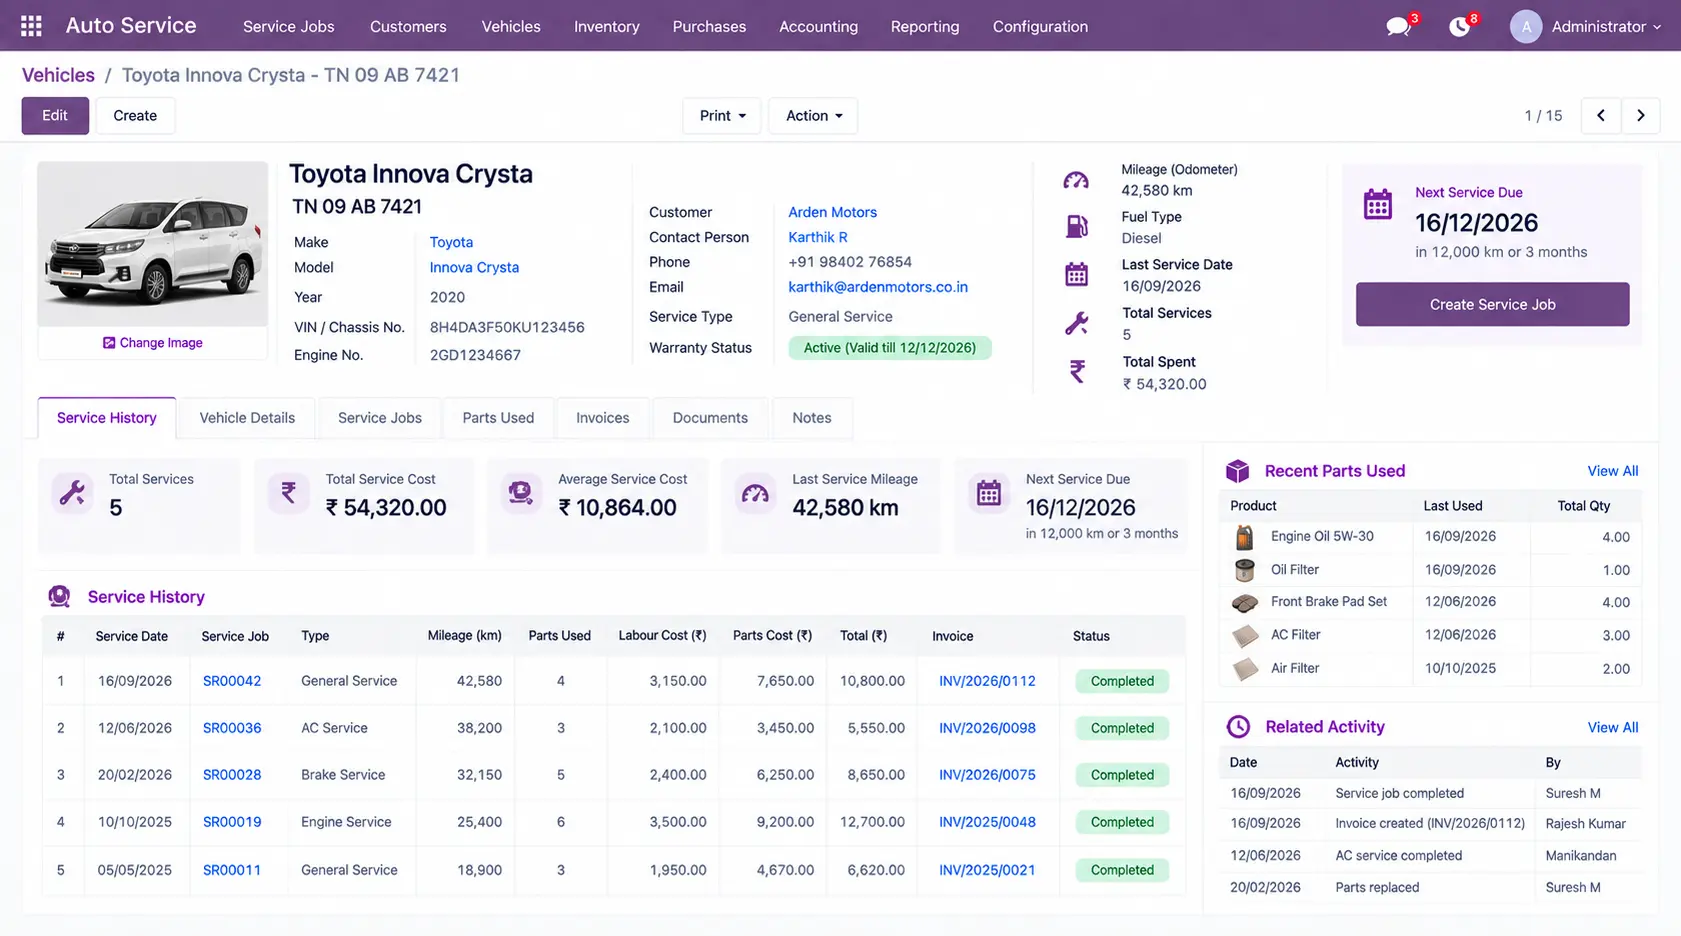This screenshot has width=1681, height=936.
Task: Click the Active warranty status badge
Action: click(x=890, y=348)
